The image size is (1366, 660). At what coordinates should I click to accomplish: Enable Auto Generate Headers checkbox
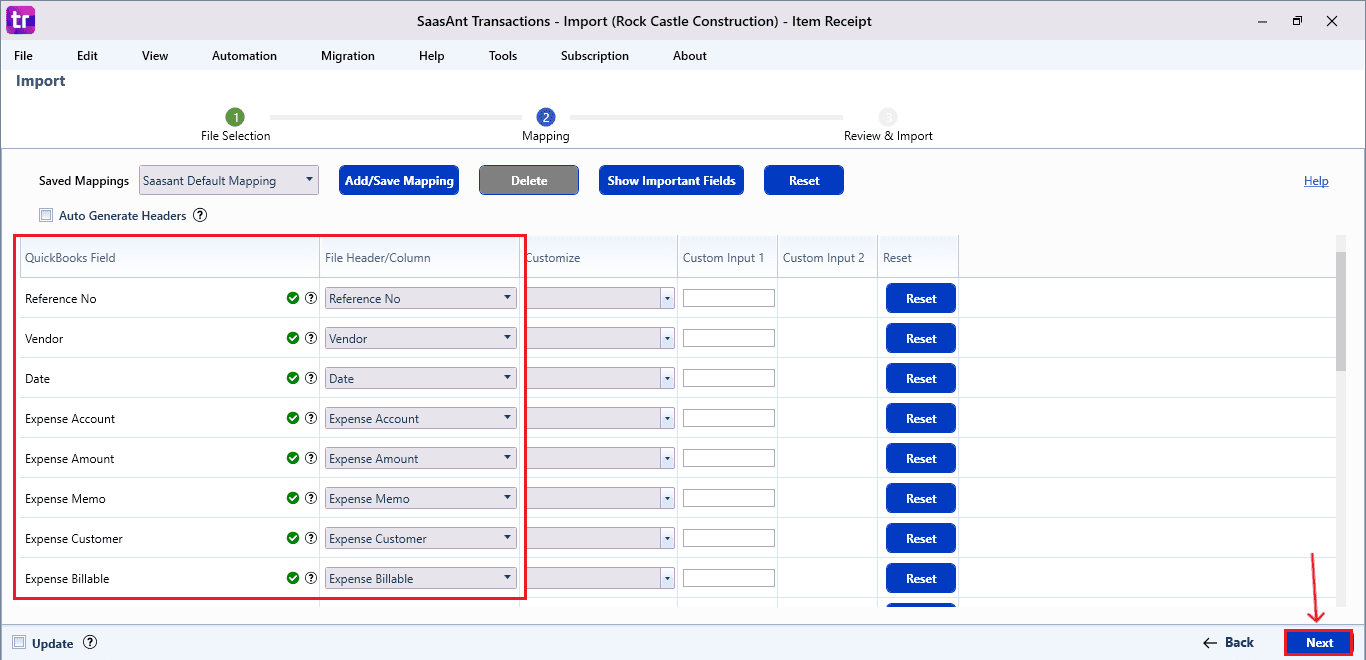click(46, 215)
